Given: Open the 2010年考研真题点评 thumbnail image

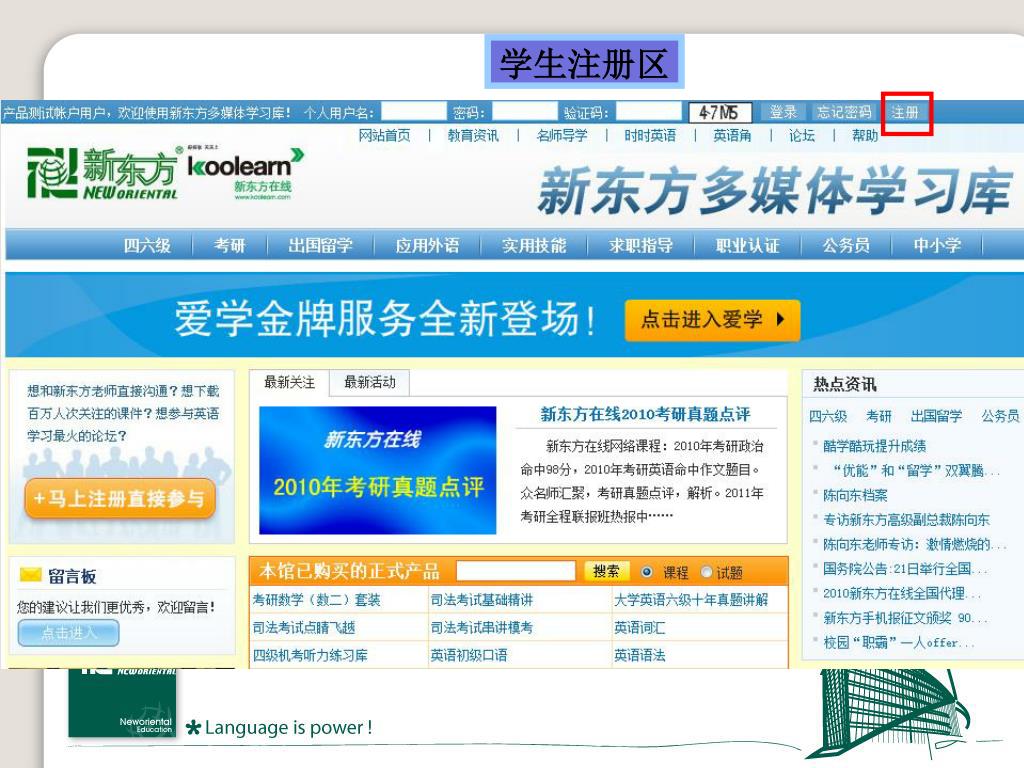Looking at the screenshot, I should click(x=377, y=470).
